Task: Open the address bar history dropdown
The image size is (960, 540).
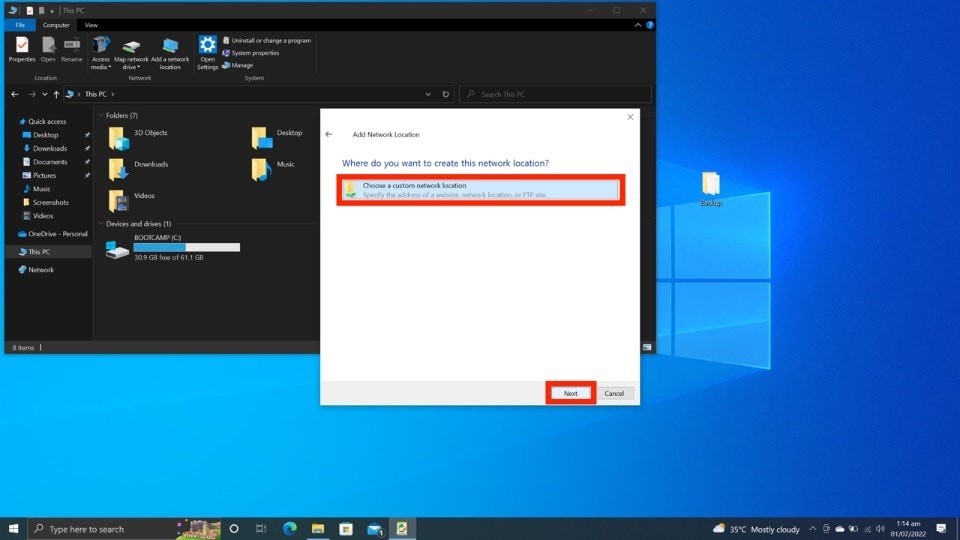Action: (428, 94)
